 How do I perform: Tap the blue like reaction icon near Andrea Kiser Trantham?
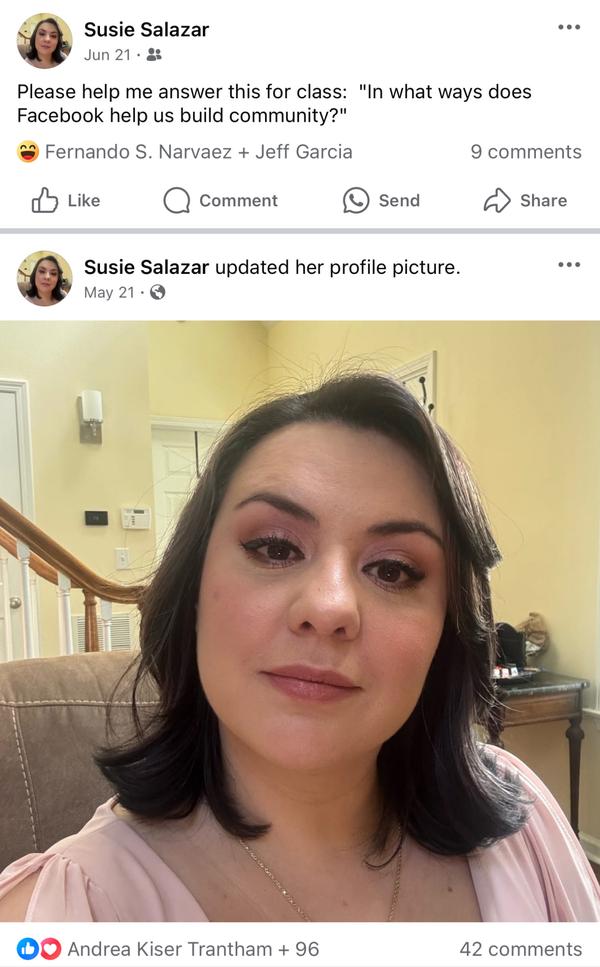(27, 948)
